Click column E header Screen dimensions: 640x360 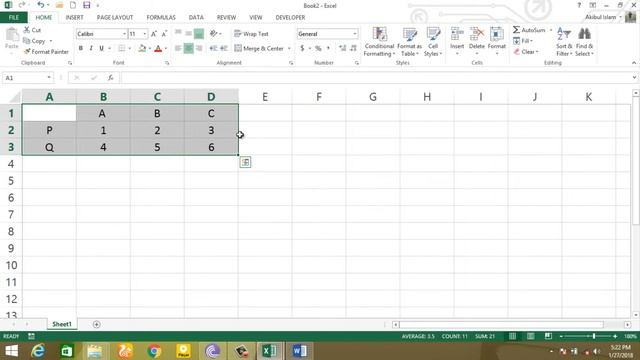[265, 97]
